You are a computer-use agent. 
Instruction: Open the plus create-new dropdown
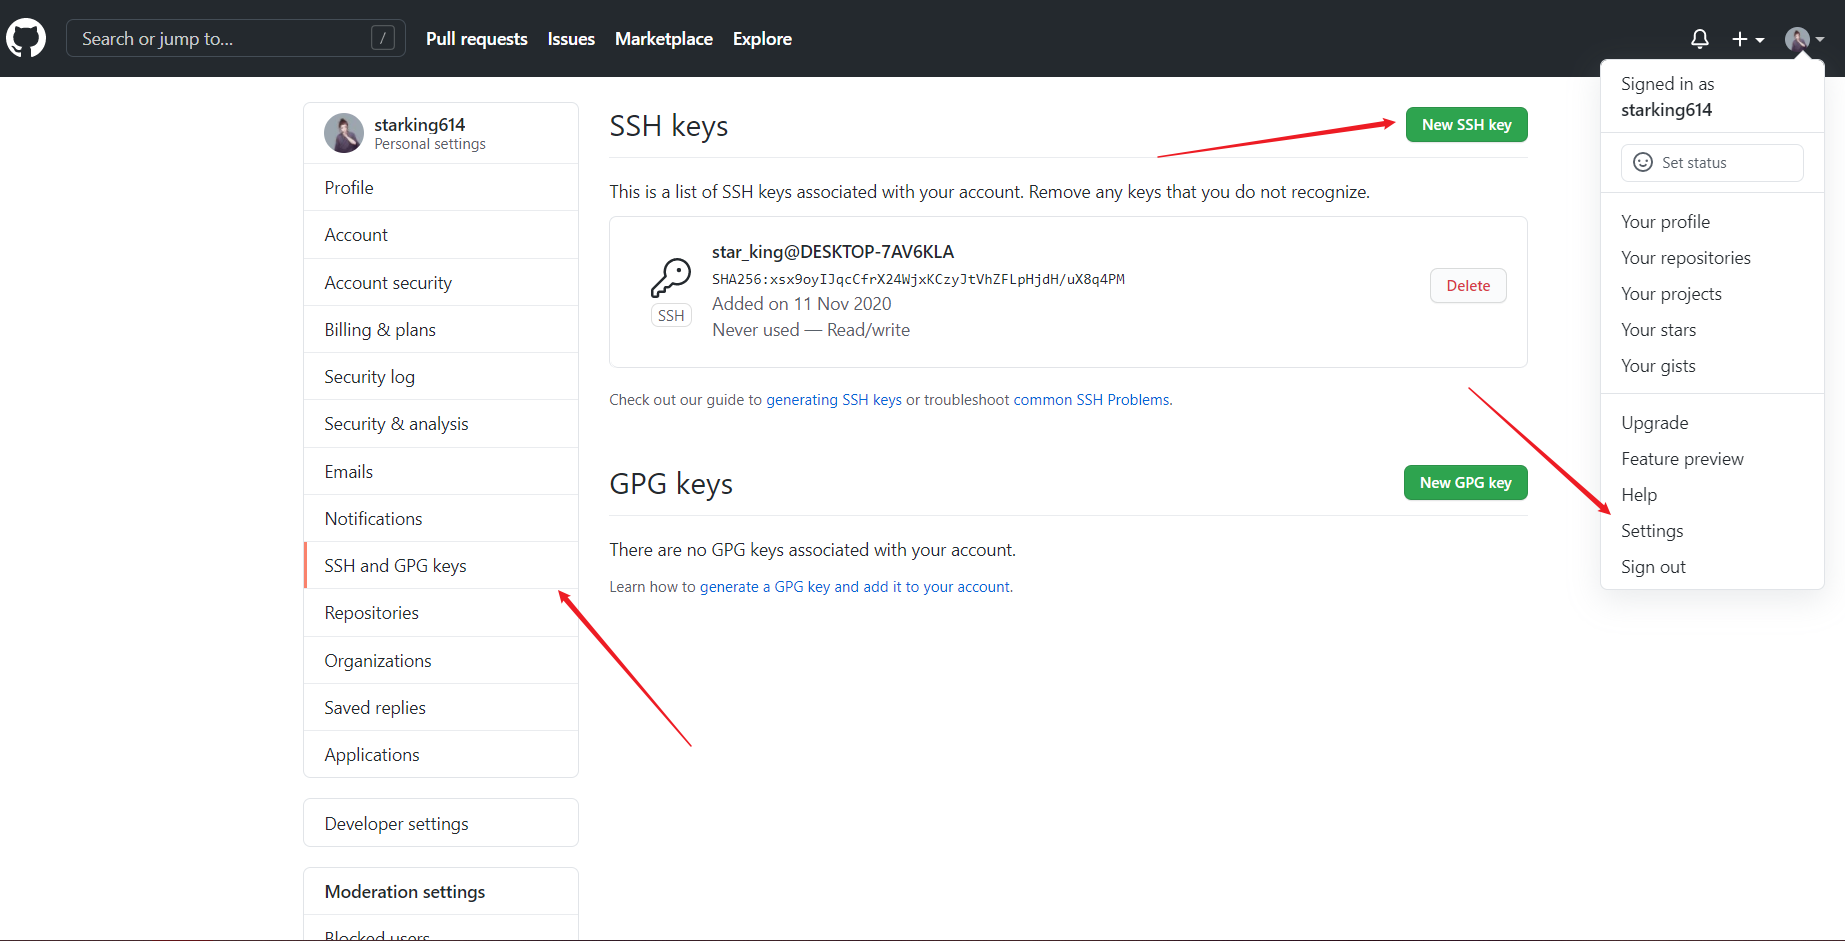pos(1747,39)
